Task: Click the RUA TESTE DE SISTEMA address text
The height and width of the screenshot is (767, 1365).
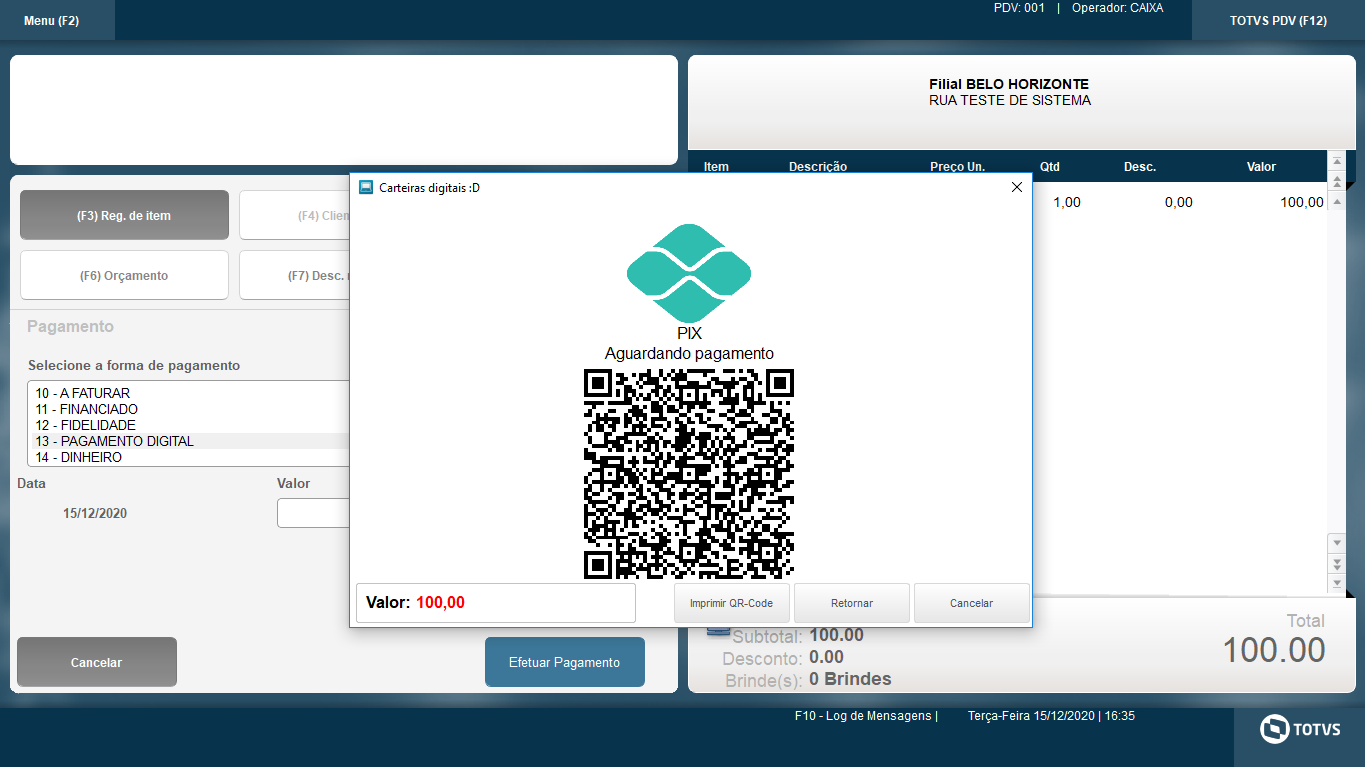Action: [1010, 101]
